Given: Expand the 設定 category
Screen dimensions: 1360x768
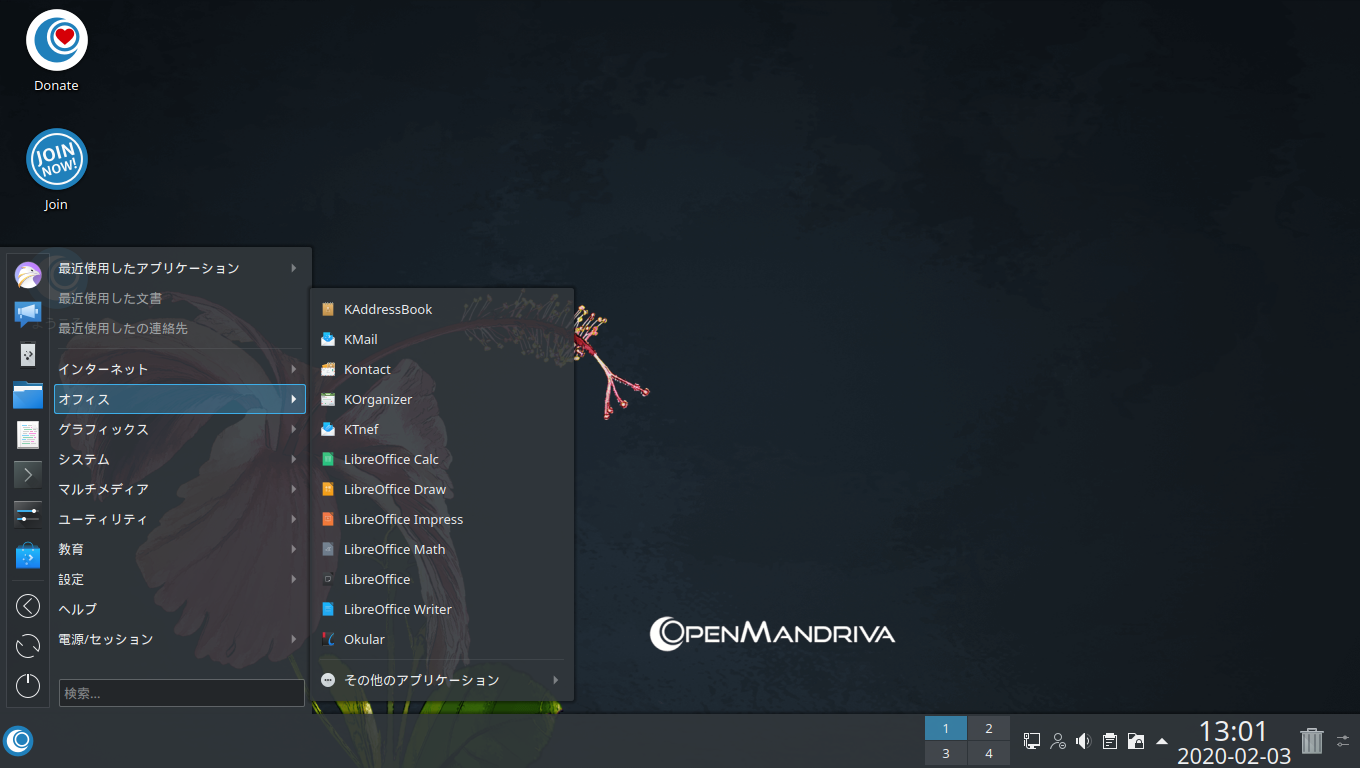Looking at the screenshot, I should coord(180,579).
